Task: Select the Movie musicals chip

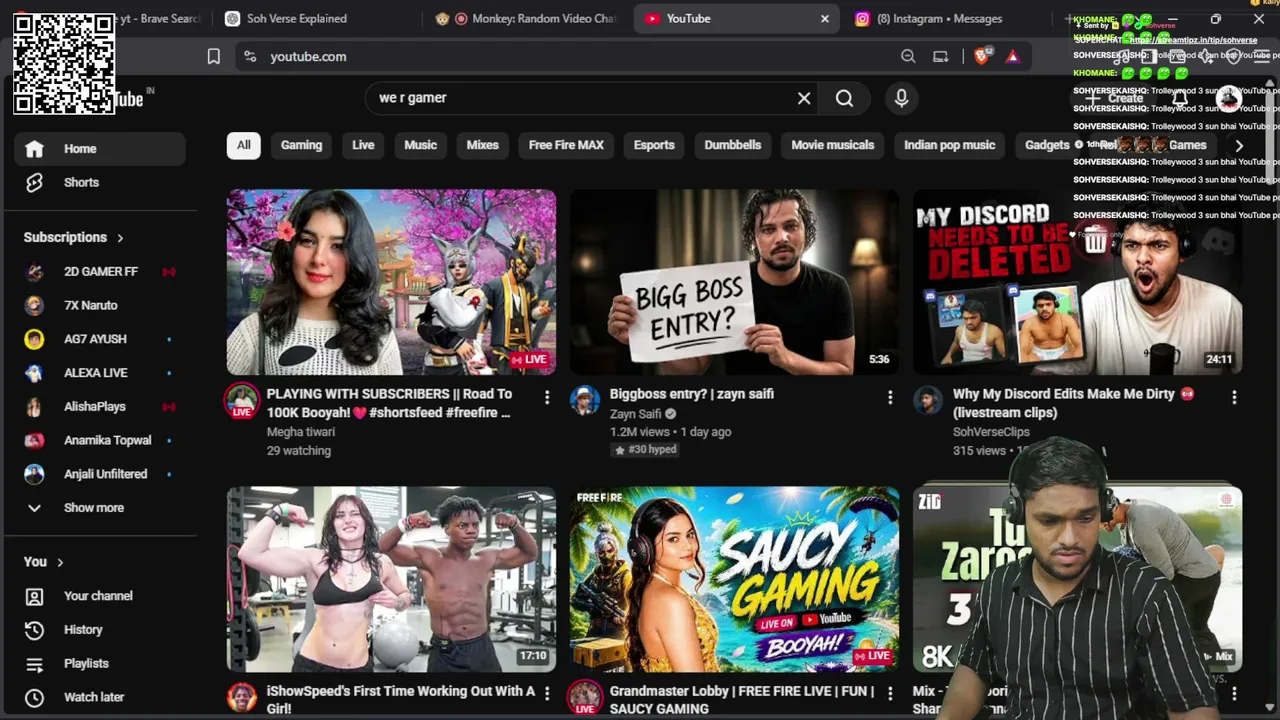Action: coord(833,146)
